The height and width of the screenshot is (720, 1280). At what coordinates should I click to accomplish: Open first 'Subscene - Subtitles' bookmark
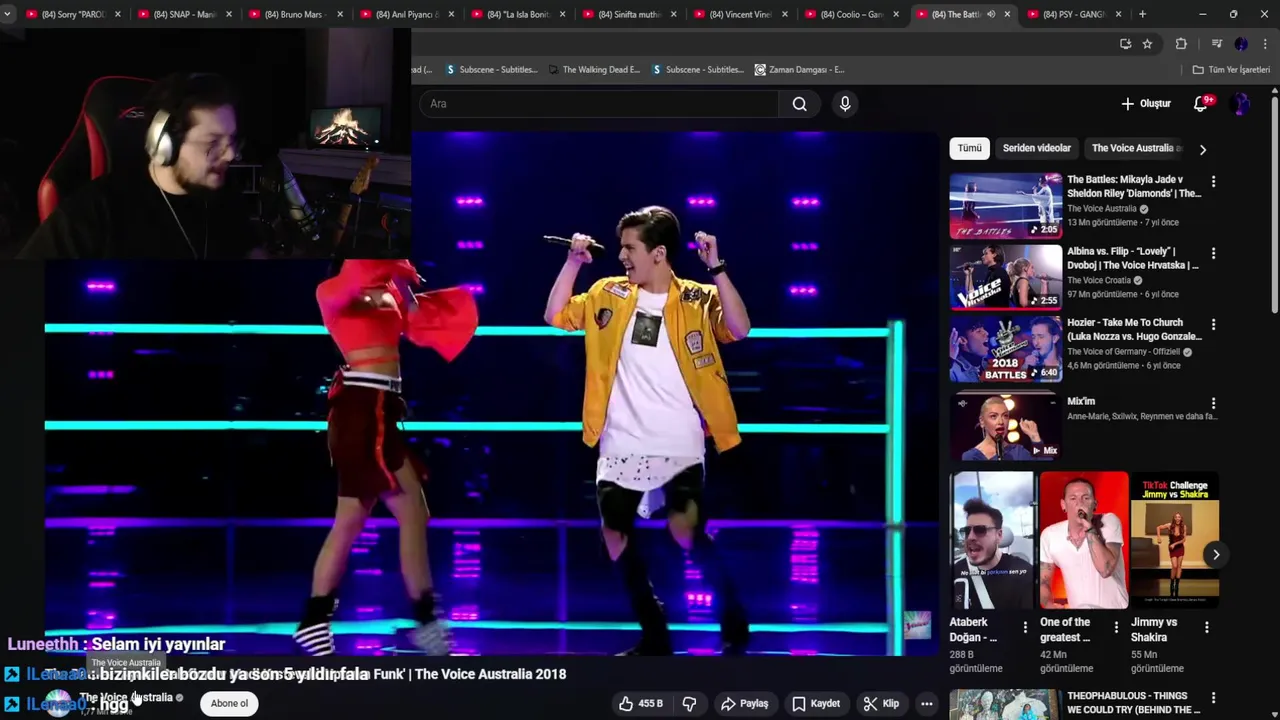coord(492,70)
